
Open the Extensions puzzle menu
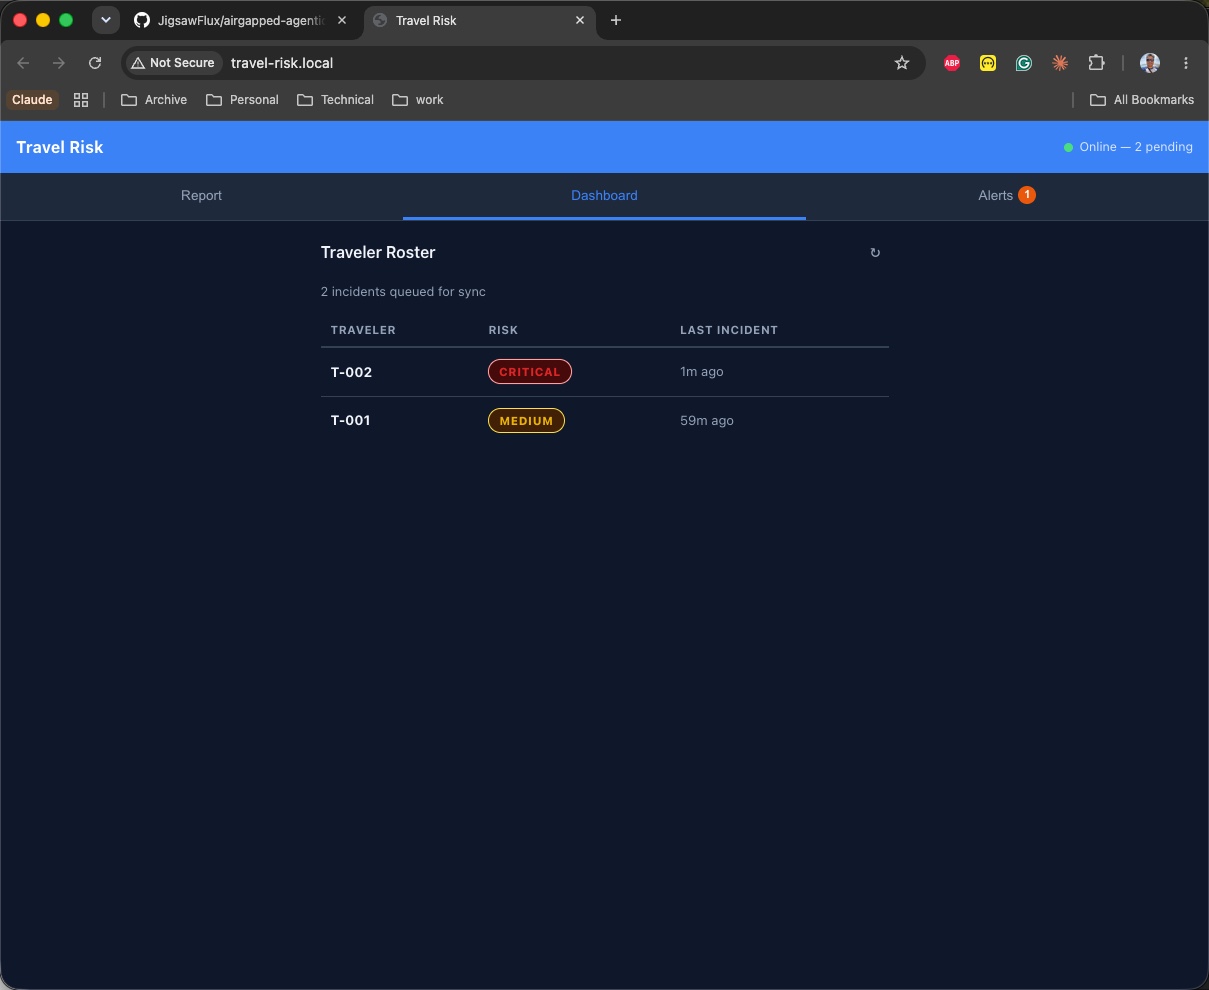1096,63
